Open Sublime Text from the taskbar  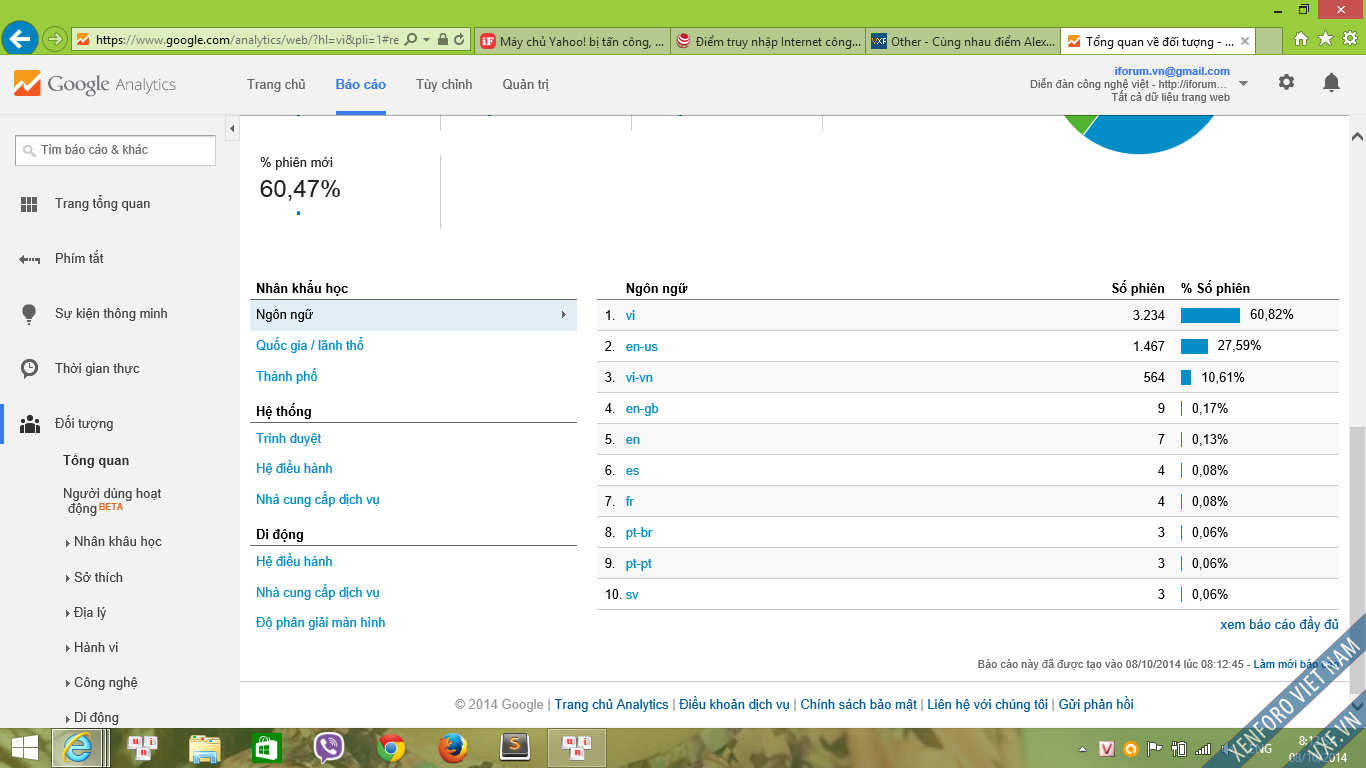tap(515, 747)
